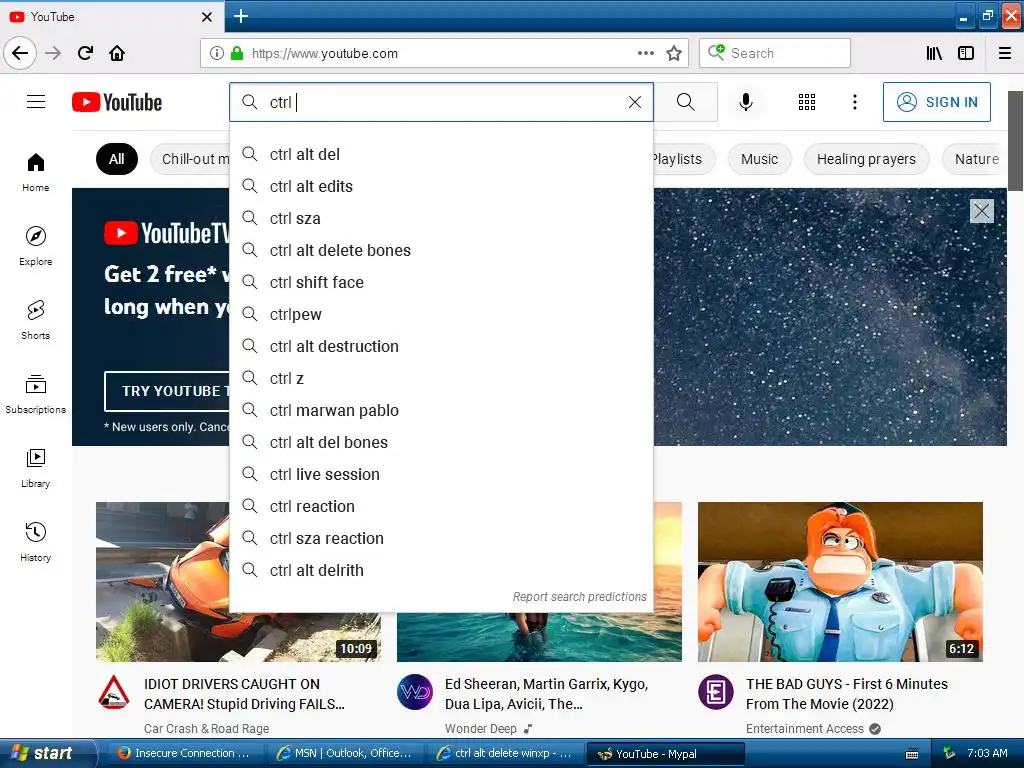The image size is (1024, 768).
Task: Click the browser Search box
Action: tap(775, 53)
